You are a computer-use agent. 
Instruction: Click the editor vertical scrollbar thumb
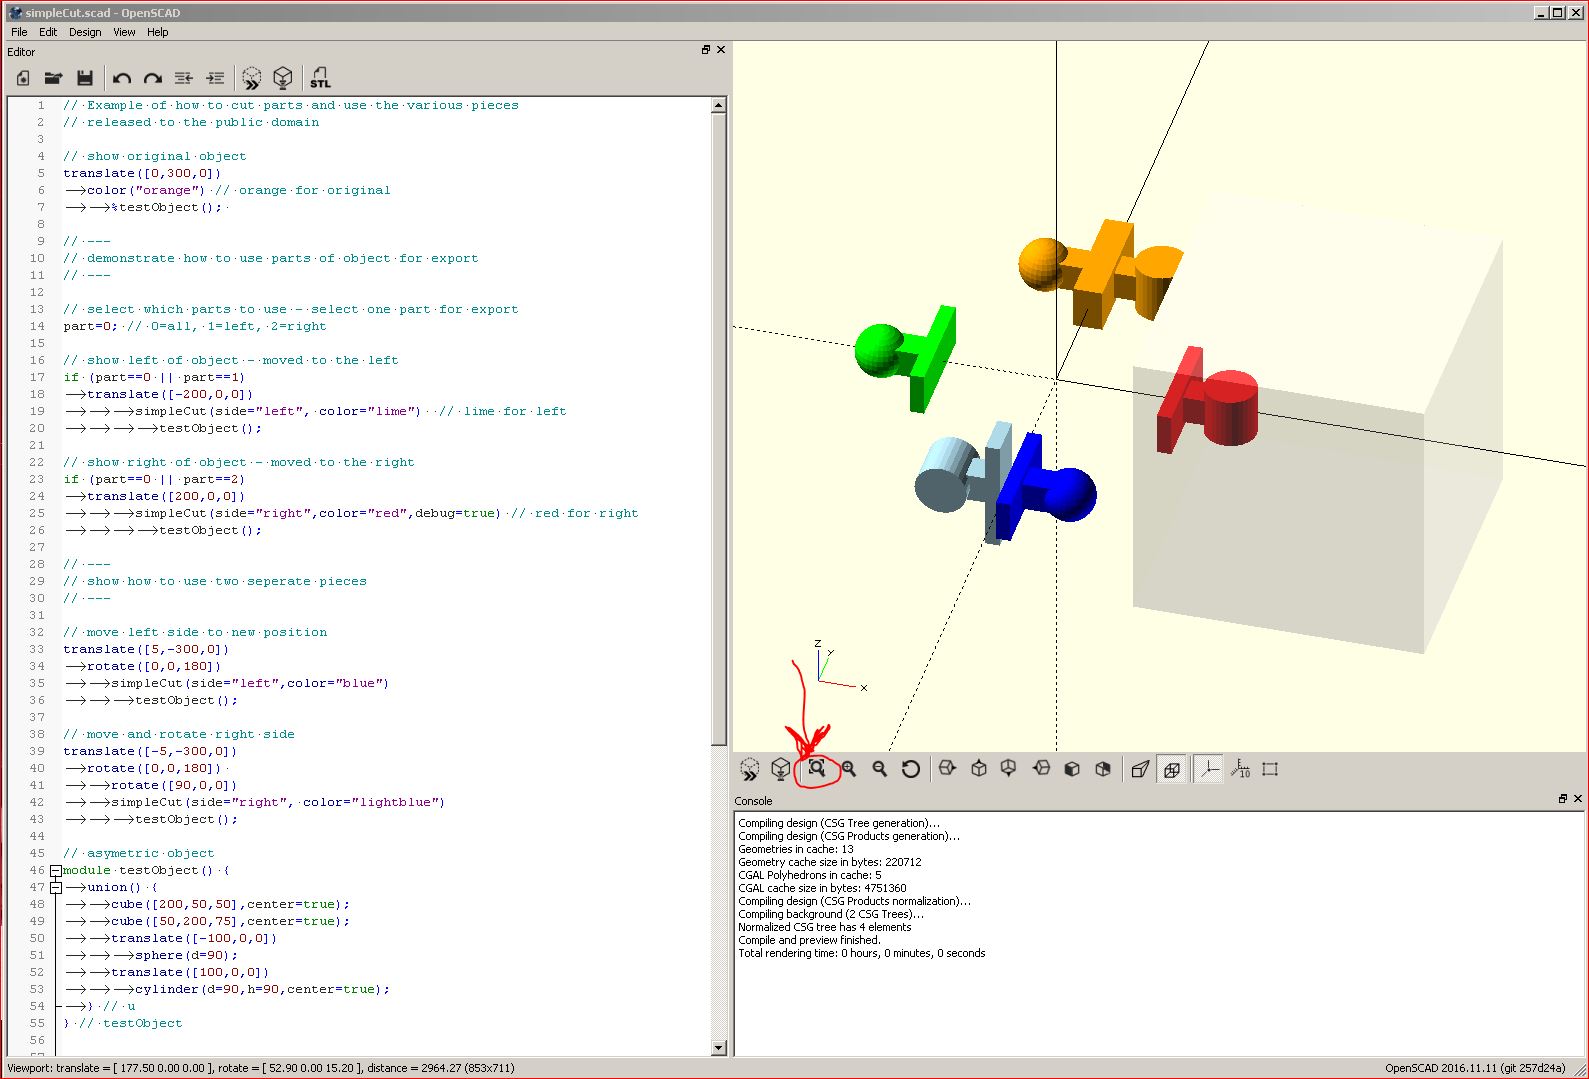pyautogui.click(x=718, y=430)
